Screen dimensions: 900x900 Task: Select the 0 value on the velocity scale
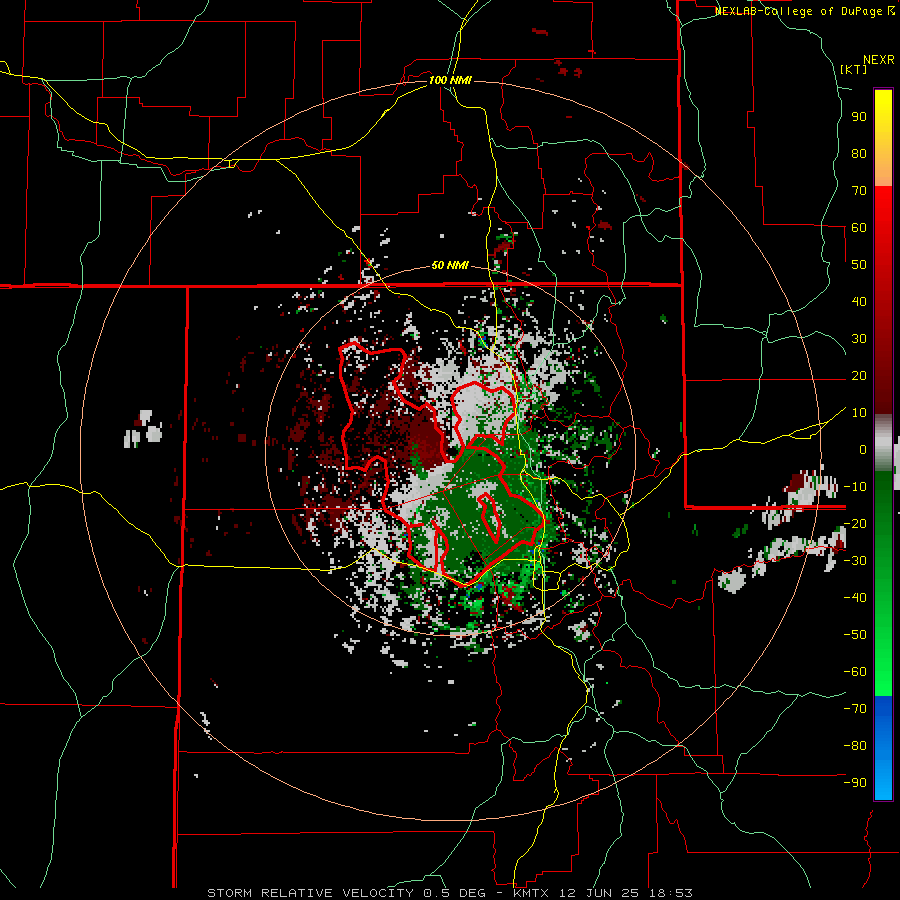click(863, 449)
